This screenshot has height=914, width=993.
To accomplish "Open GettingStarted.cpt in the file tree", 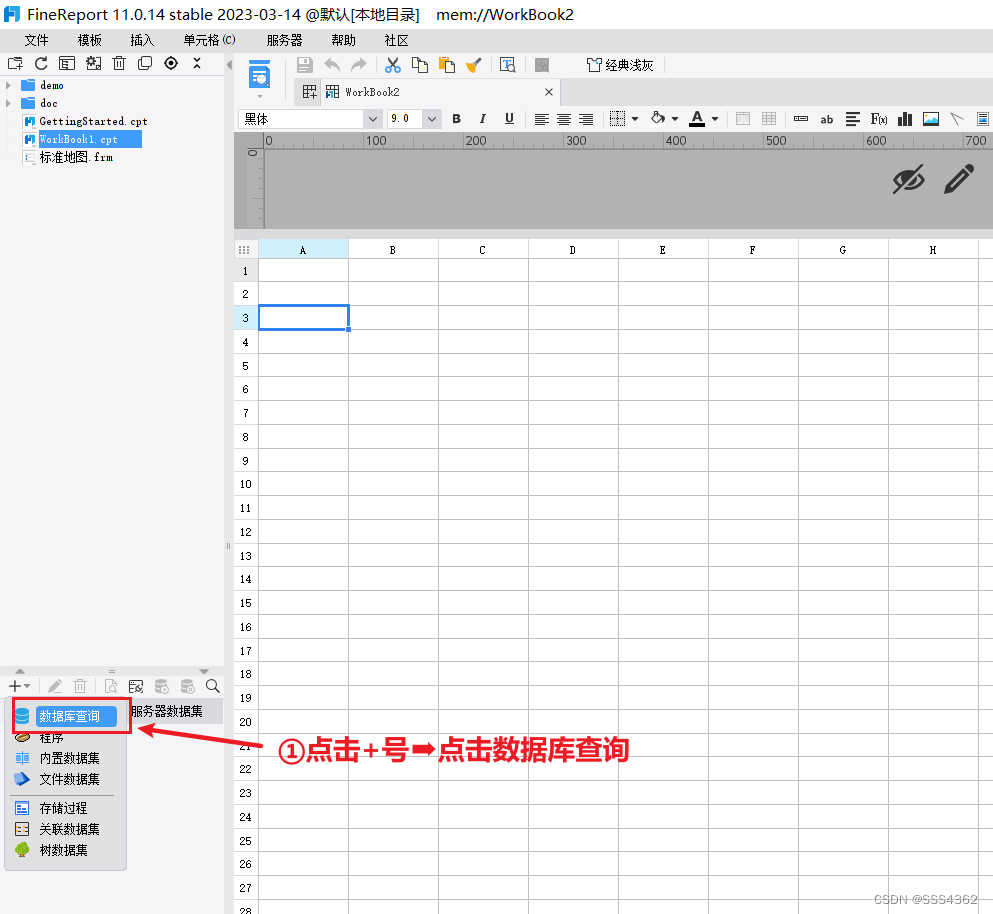I will (x=93, y=121).
